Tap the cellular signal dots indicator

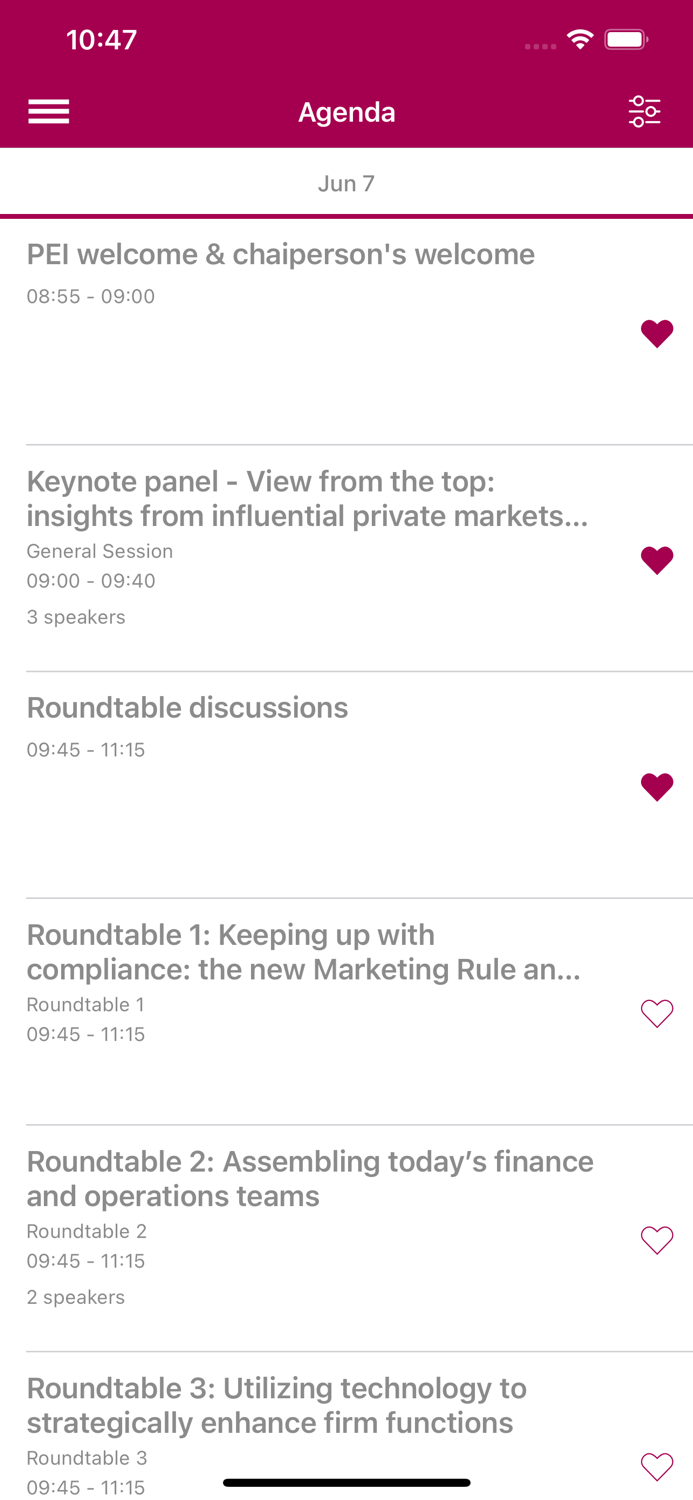pos(539,46)
